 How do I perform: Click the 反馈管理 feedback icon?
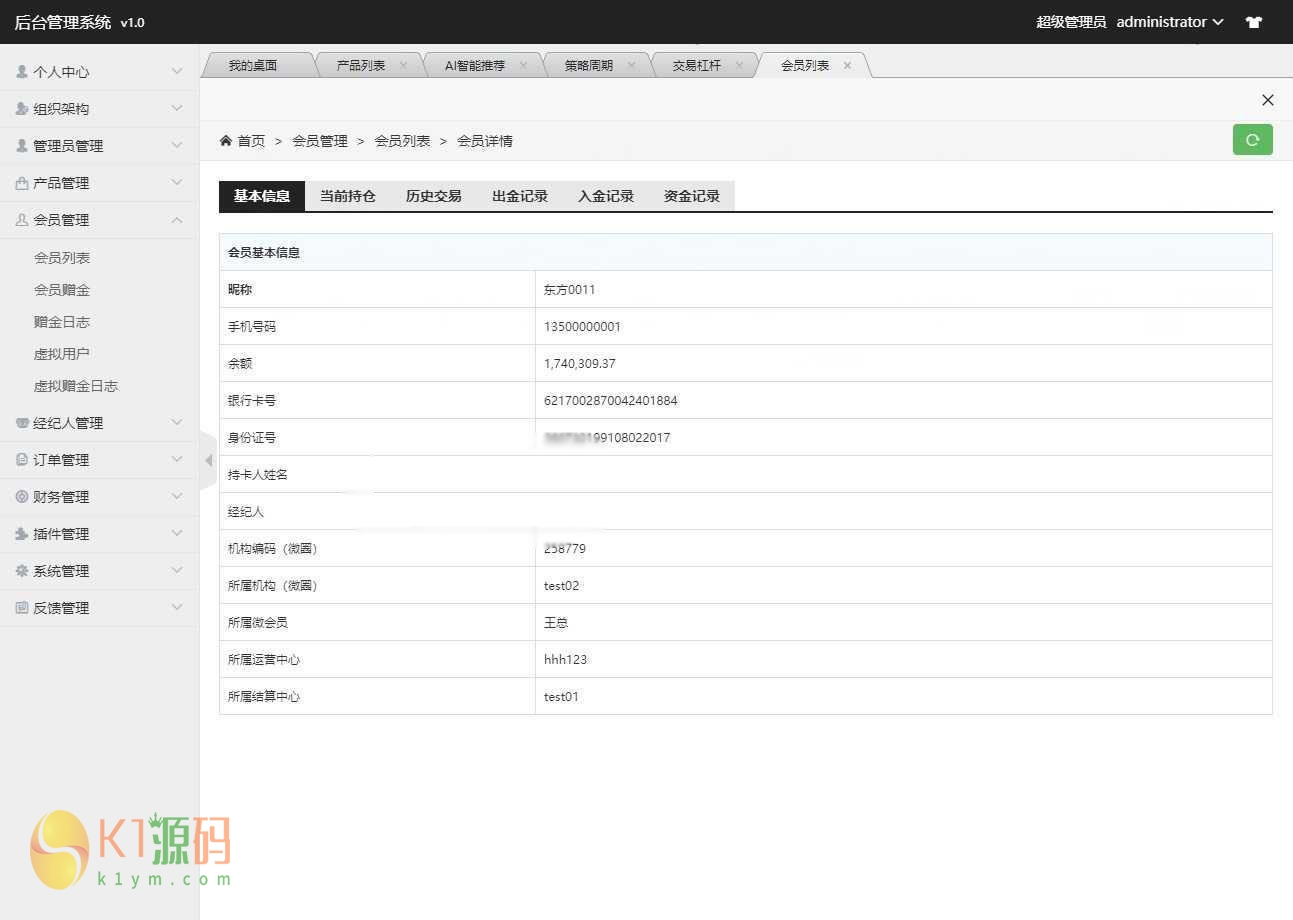(22, 607)
